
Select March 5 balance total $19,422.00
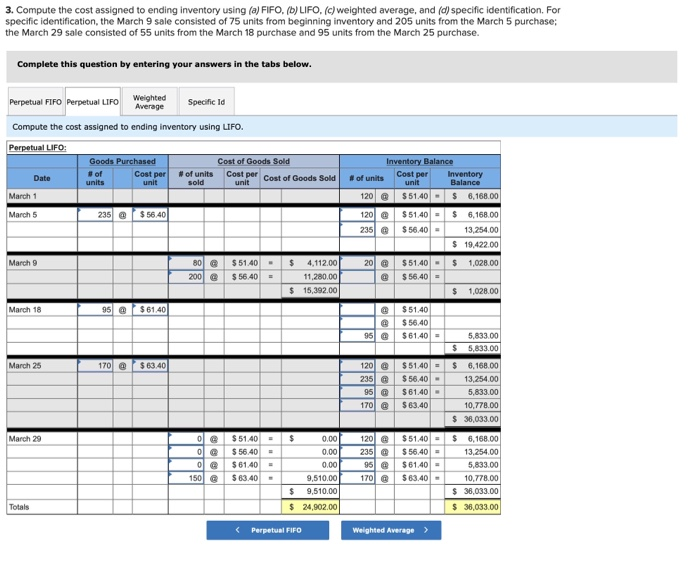[473, 245]
